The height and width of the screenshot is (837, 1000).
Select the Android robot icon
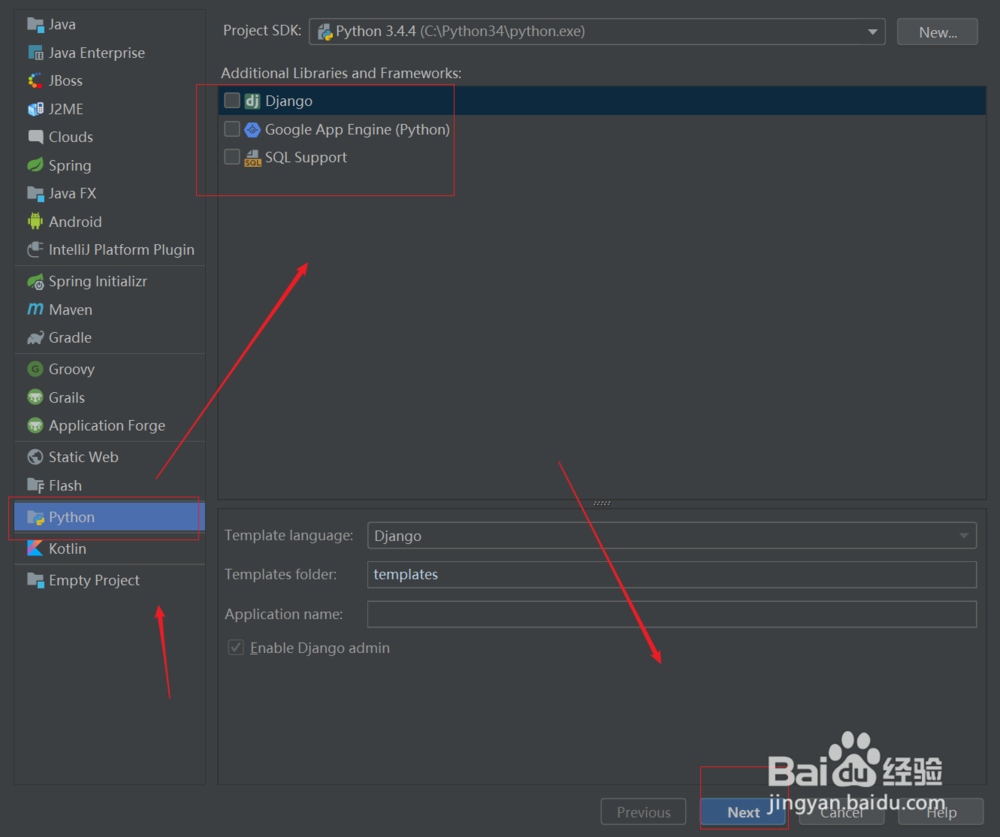coord(35,221)
